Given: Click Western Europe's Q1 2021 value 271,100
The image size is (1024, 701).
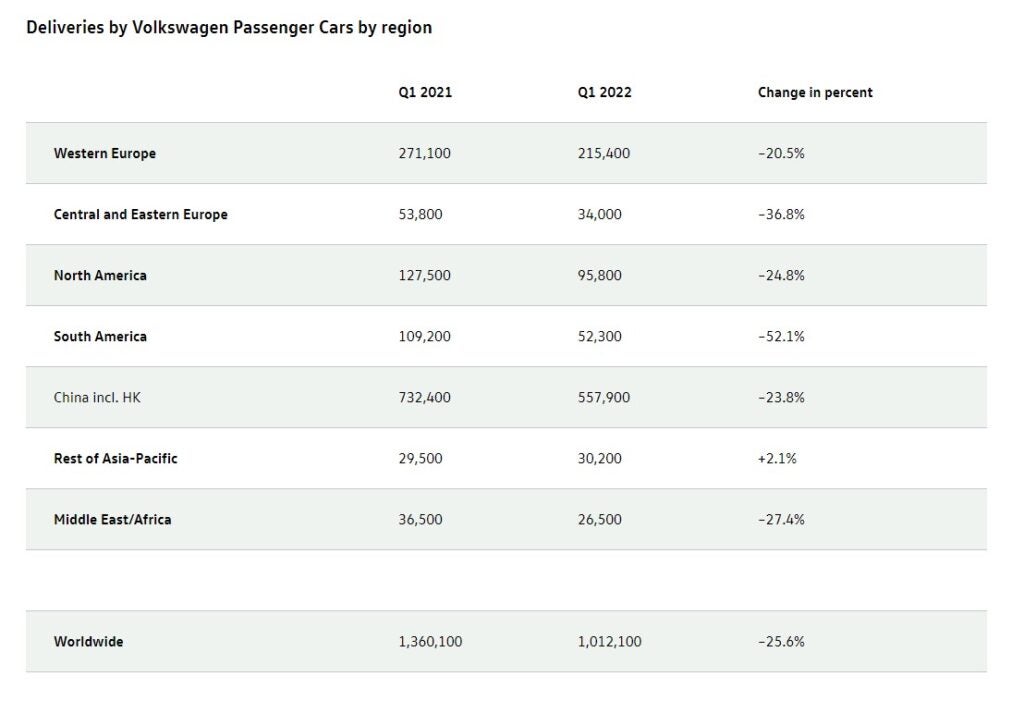Looking at the screenshot, I should coord(424,153).
